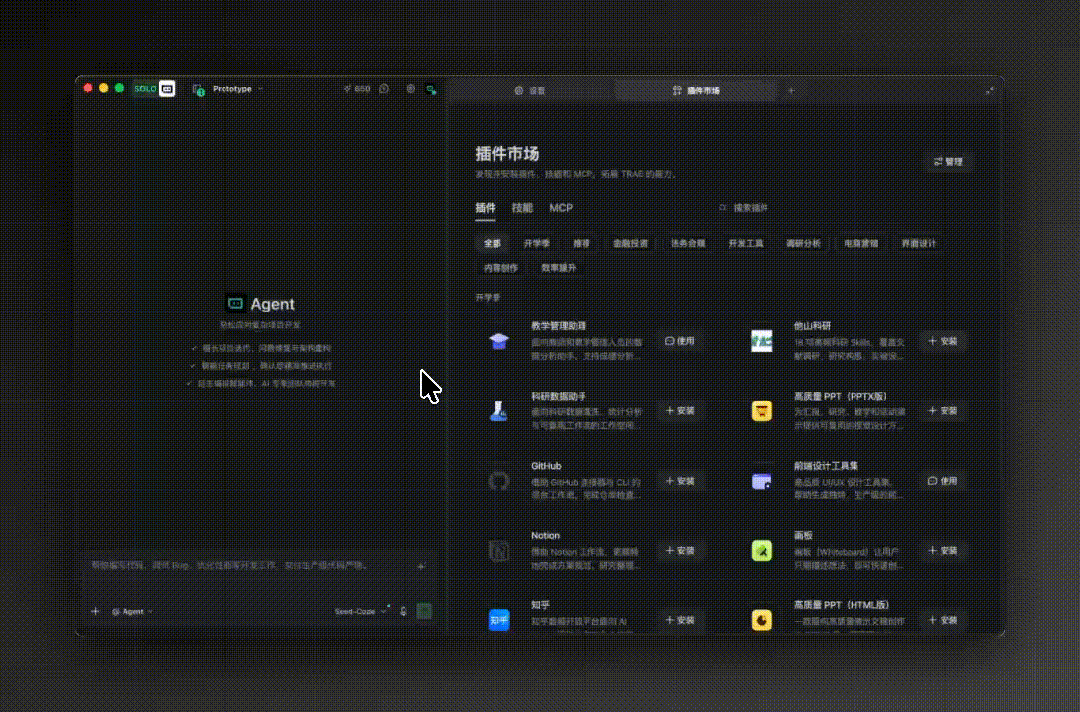Filter by 全部 category chip
The width and height of the screenshot is (1080, 712).
click(492, 244)
